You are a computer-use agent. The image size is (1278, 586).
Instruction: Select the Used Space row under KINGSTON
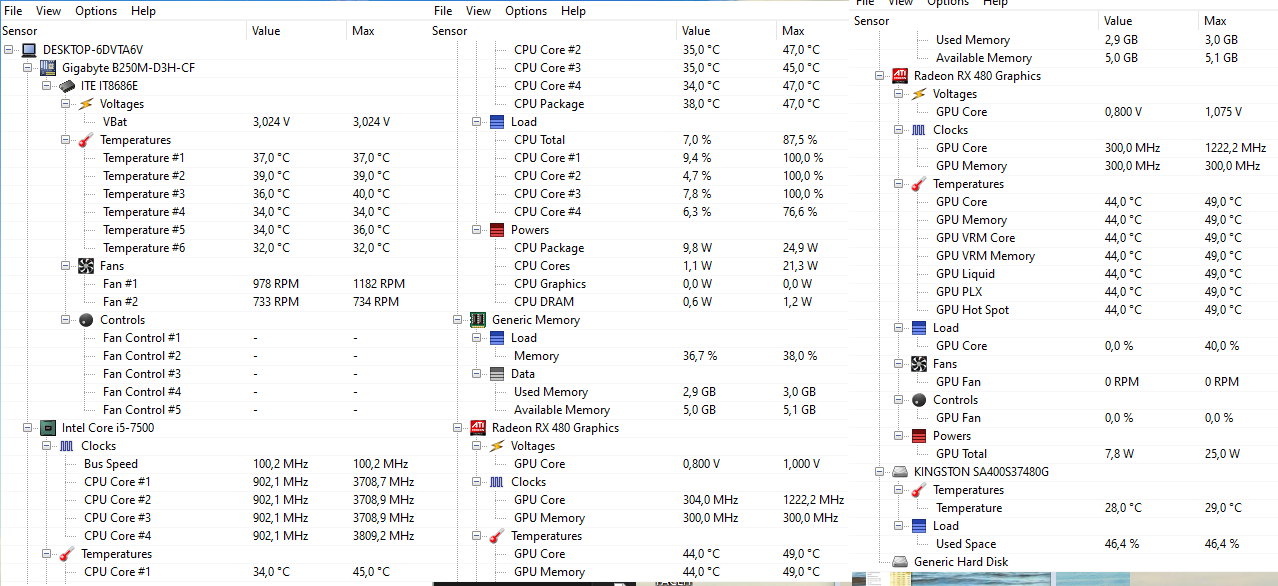[x=965, y=544]
